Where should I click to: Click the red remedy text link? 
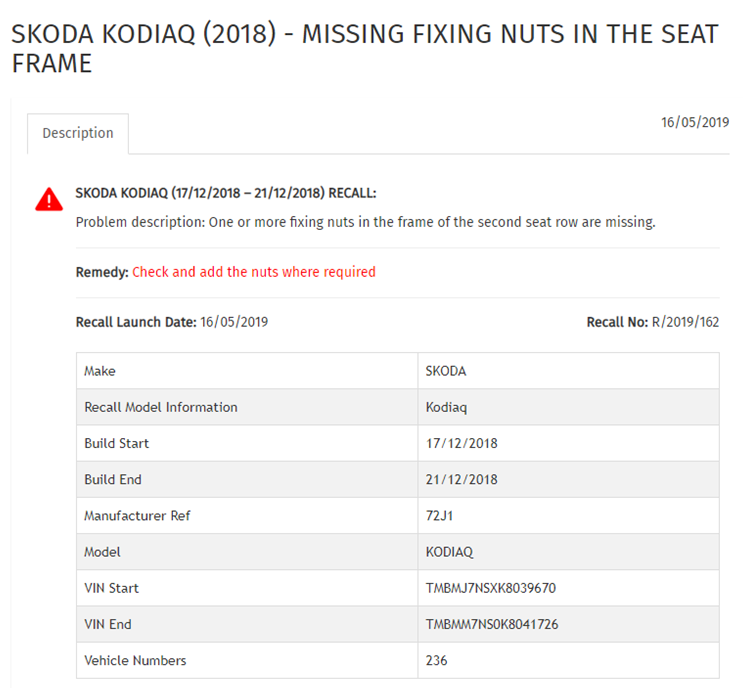pyautogui.click(x=254, y=272)
